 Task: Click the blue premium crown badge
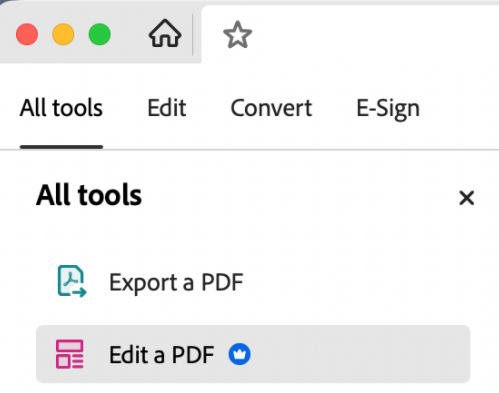239,354
